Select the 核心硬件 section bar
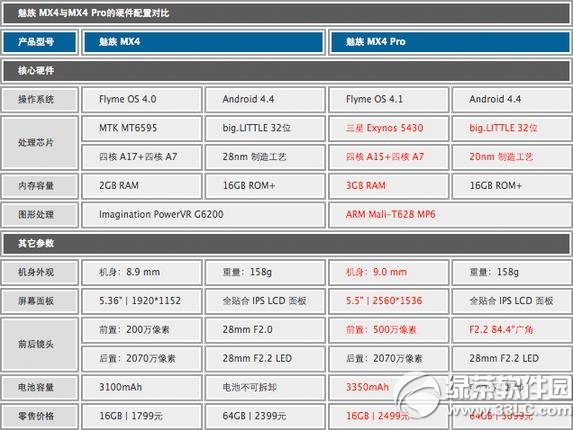Viewport: 573px width, 430px height. point(286,71)
